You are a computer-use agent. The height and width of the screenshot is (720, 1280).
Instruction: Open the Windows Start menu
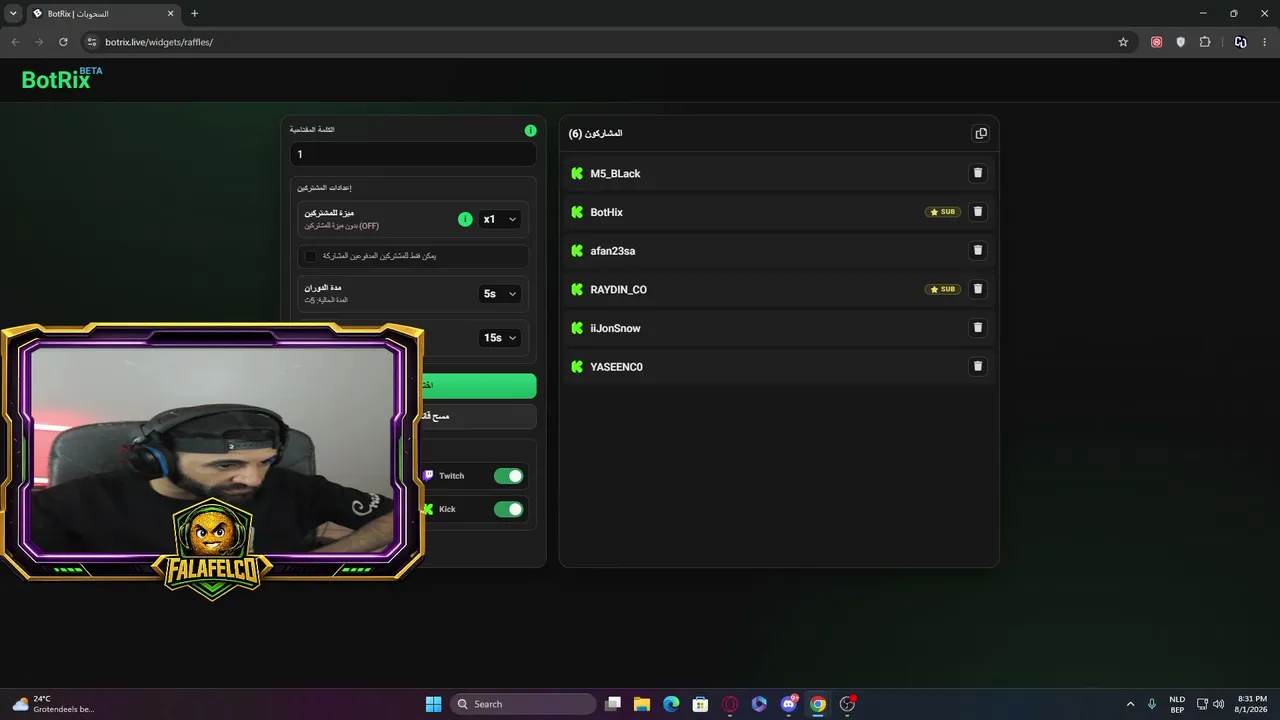click(433, 704)
